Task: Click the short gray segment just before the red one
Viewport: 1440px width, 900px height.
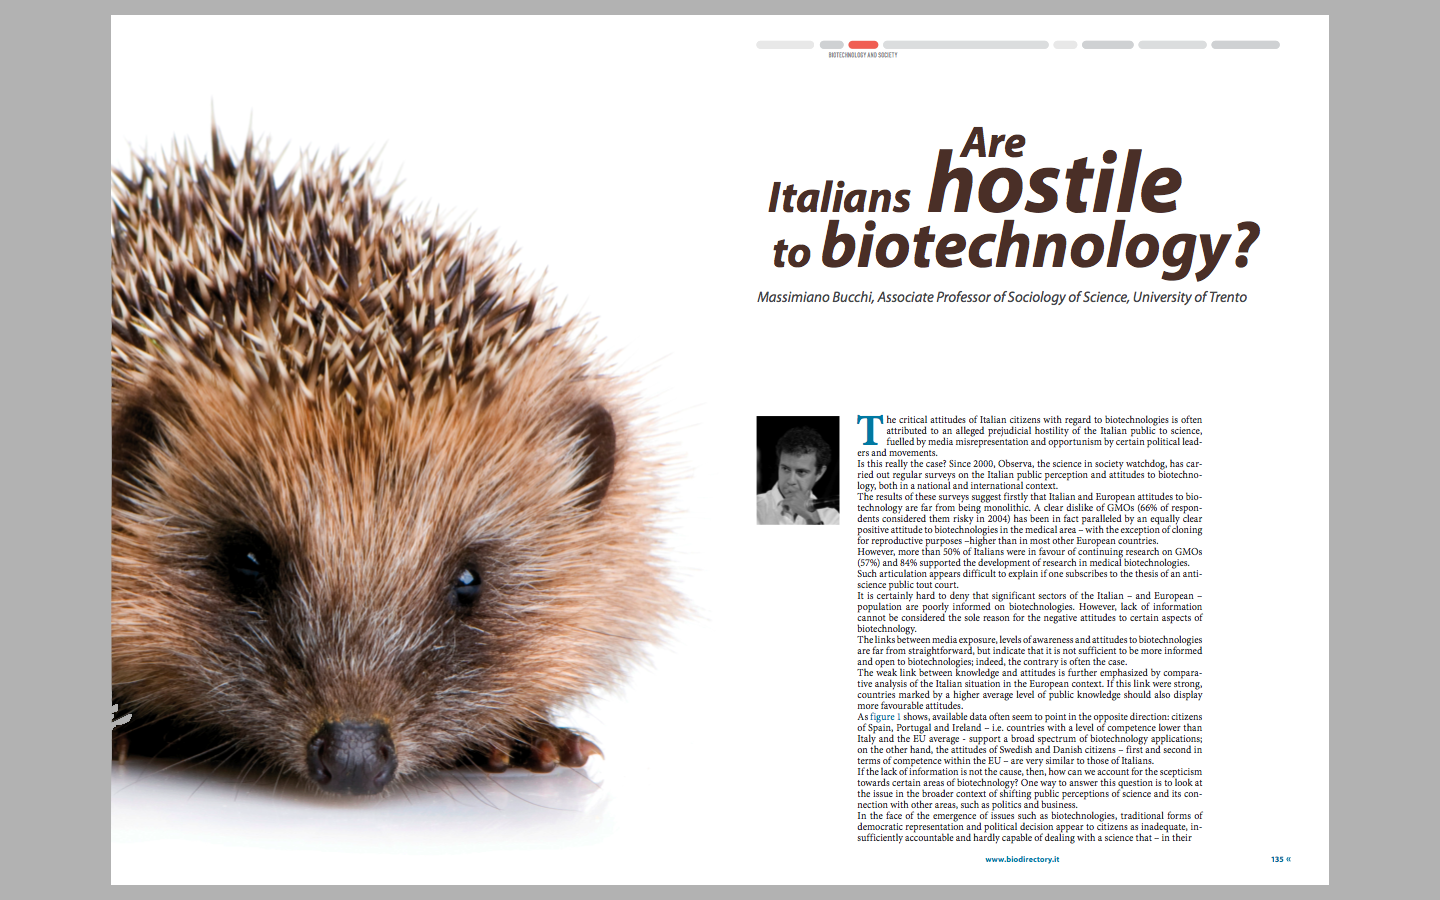Action: click(x=831, y=45)
